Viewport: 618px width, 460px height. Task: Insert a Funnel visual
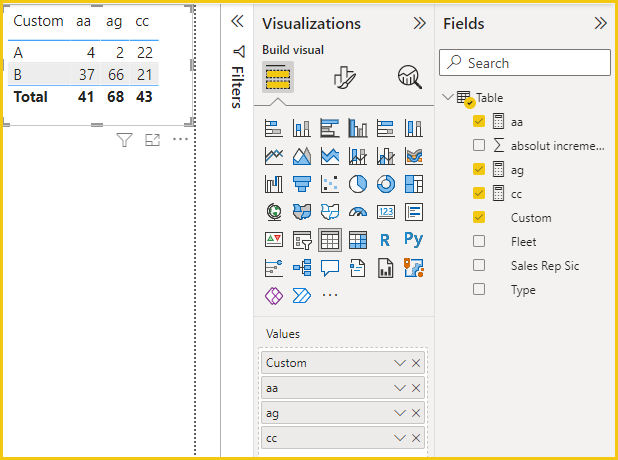point(302,184)
